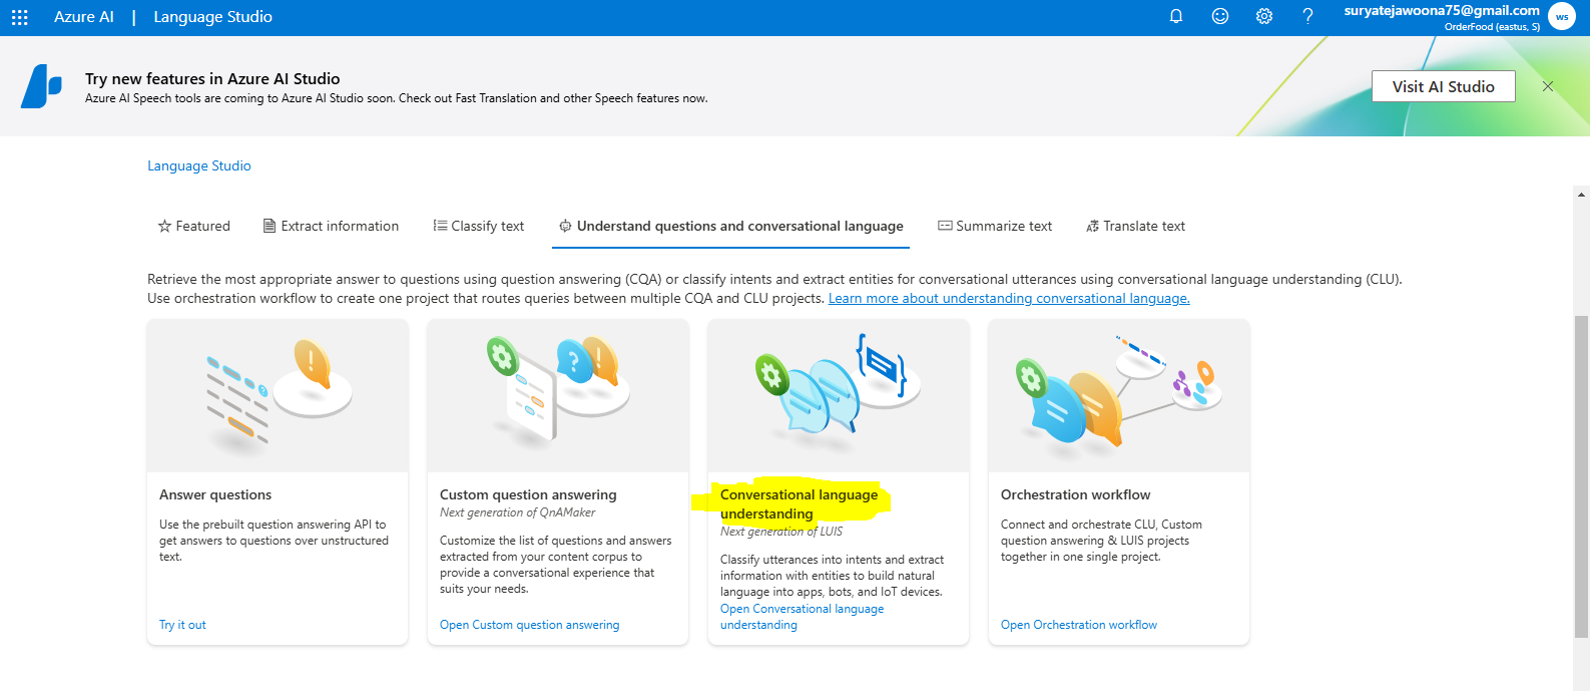Click the feedback smiley face icon

click(1220, 17)
